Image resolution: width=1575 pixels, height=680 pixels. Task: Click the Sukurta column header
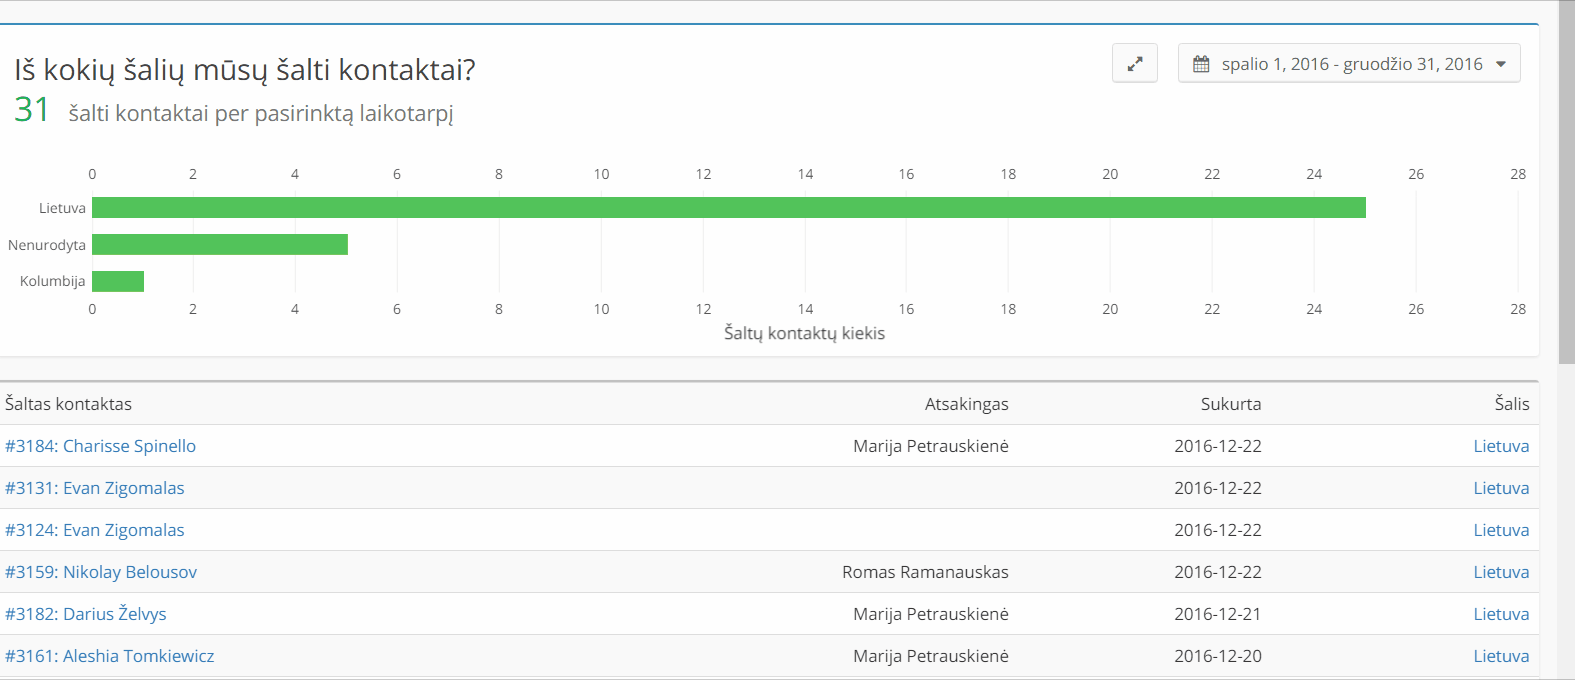[1231, 404]
